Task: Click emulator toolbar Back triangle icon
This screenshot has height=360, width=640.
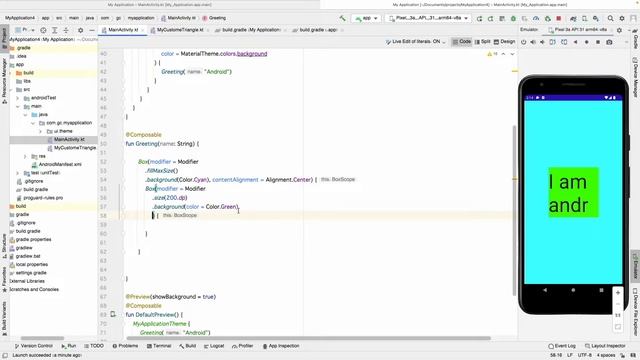Action: [x=576, y=42]
